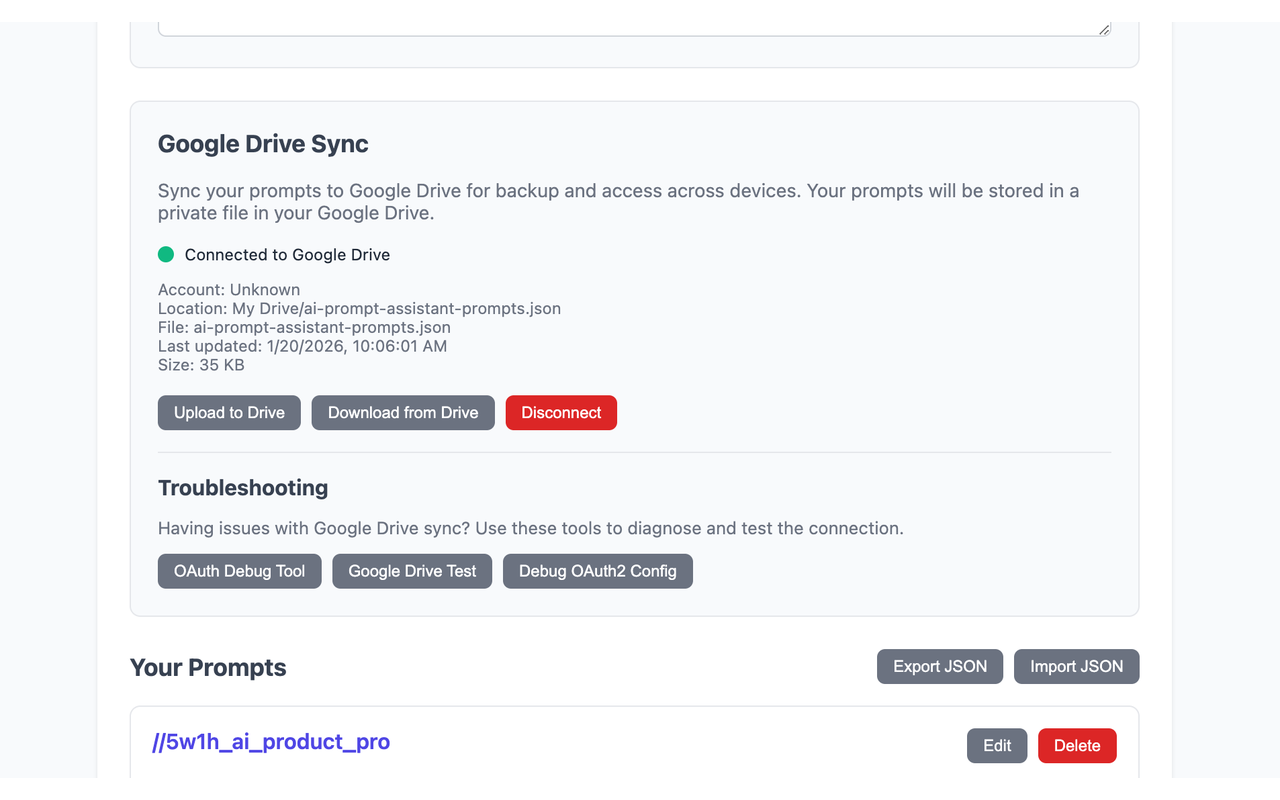Run the Google Drive Test
Screen dimensions: 1280x800
(412, 571)
